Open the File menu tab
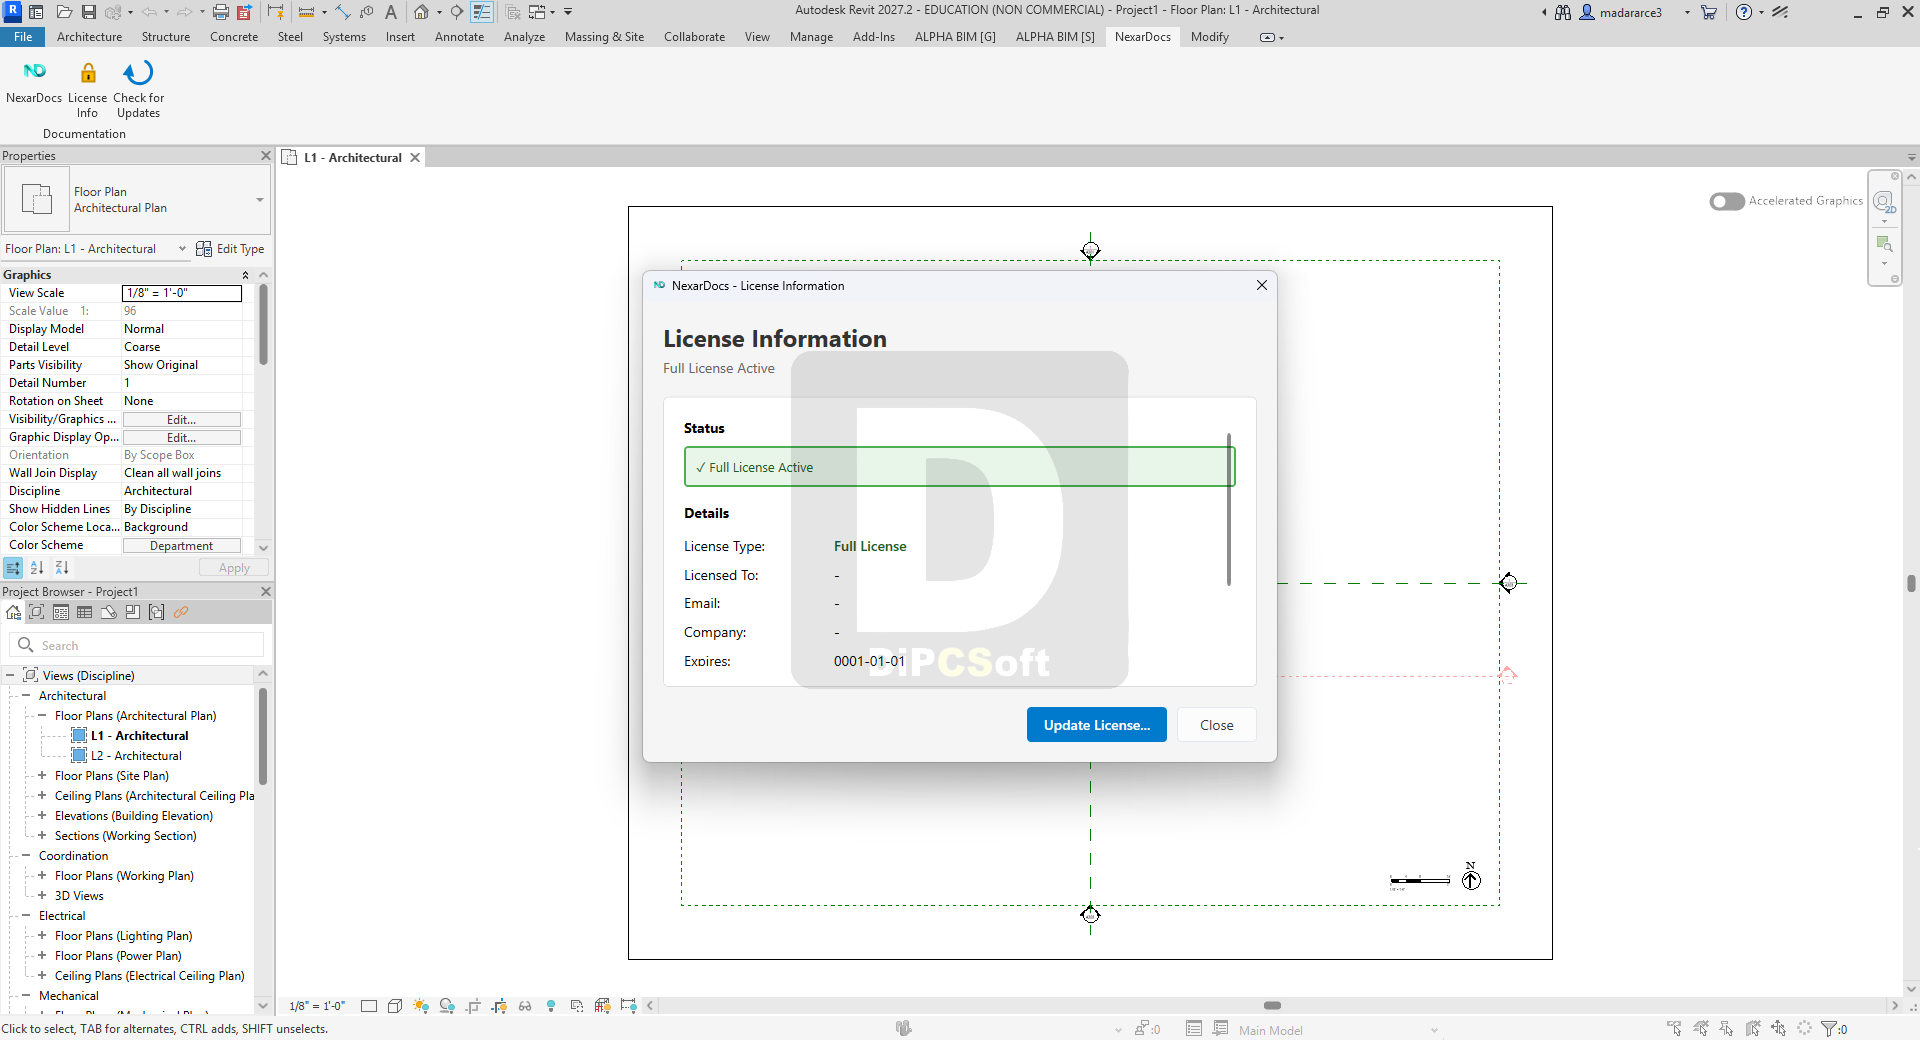The width and height of the screenshot is (1920, 1040). point(23,37)
